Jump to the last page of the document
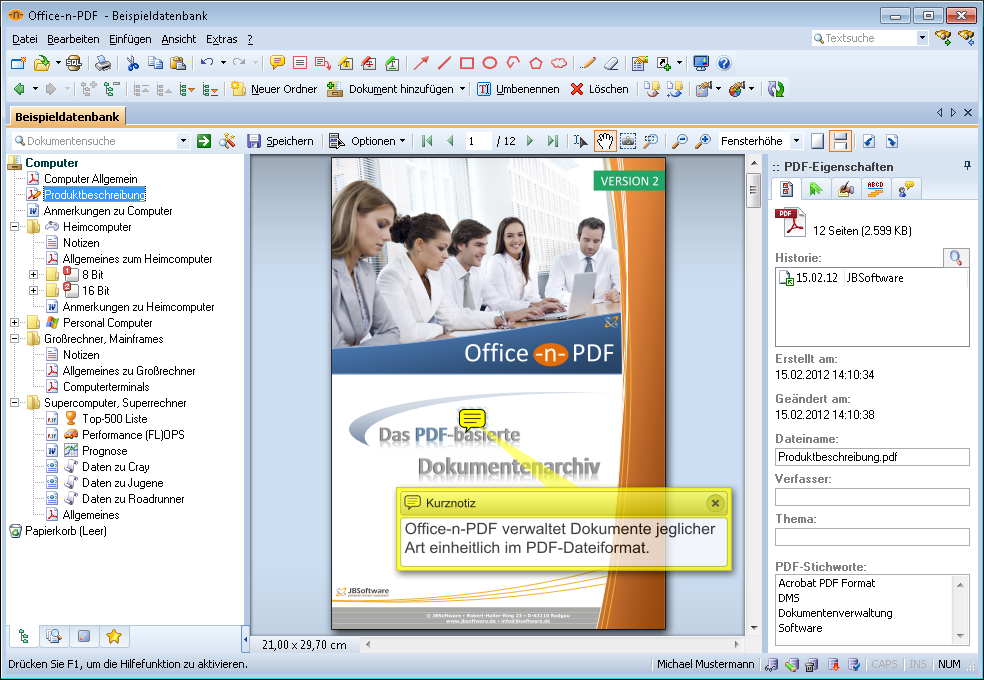 click(x=552, y=141)
